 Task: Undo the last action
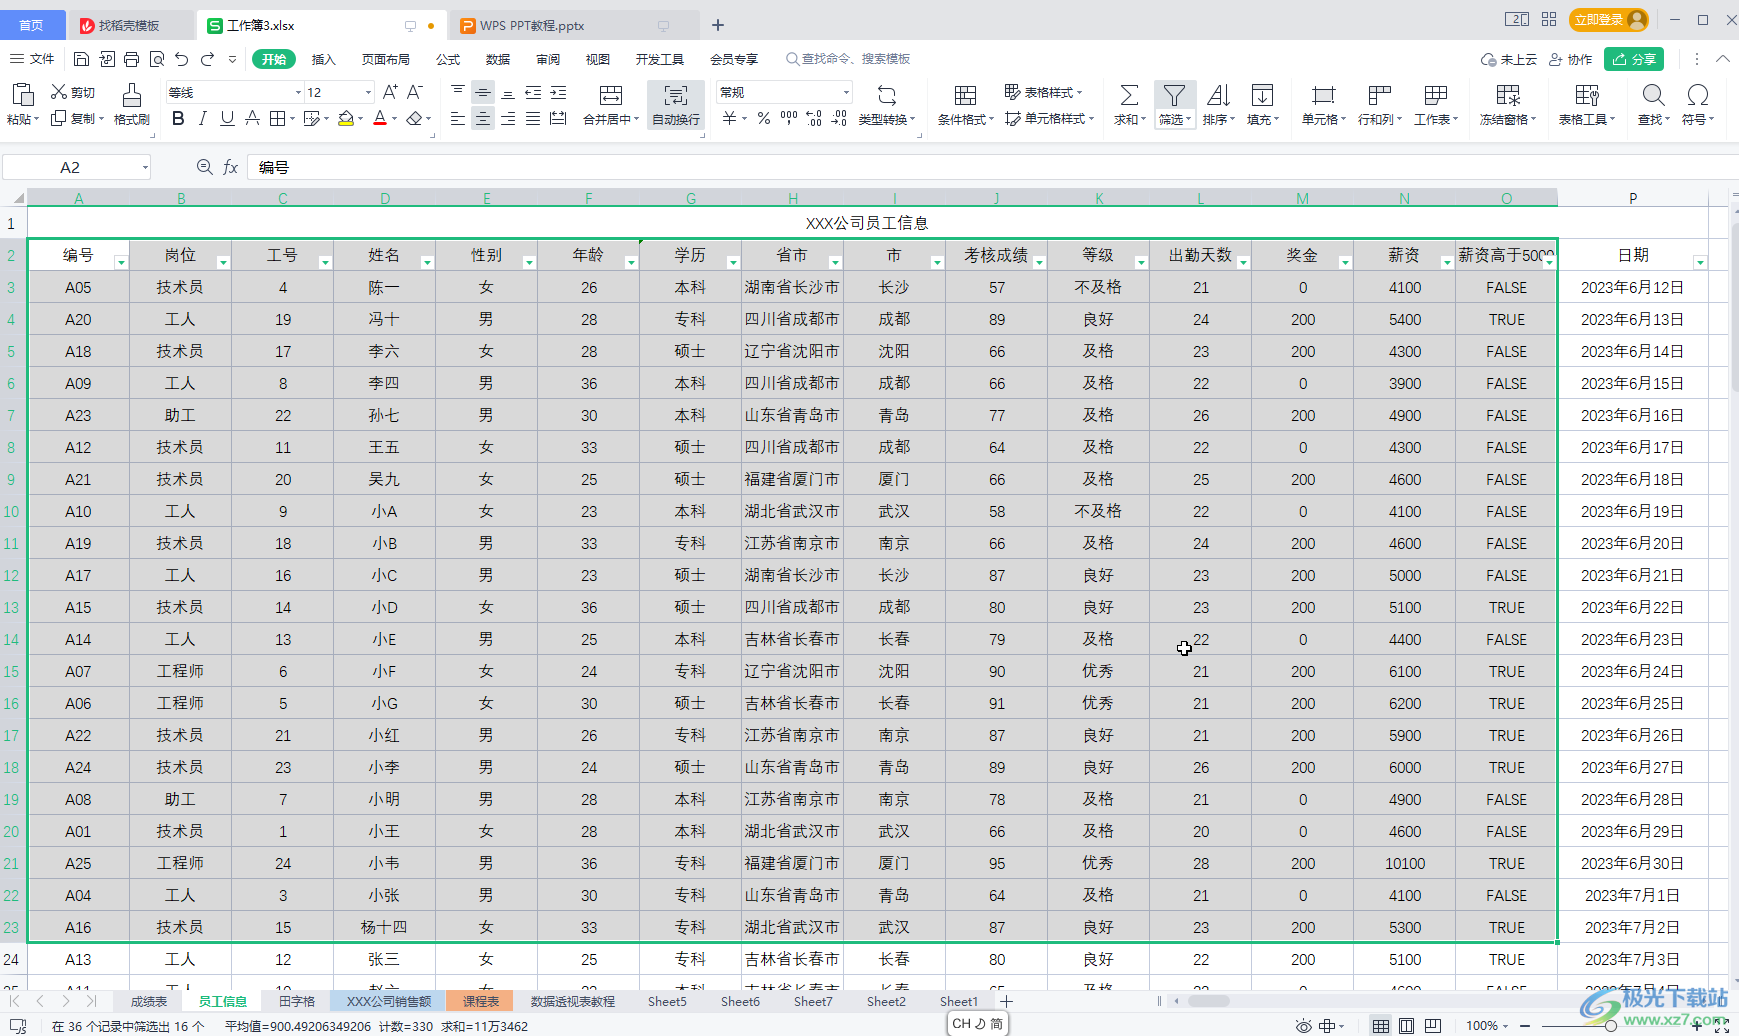pos(182,59)
